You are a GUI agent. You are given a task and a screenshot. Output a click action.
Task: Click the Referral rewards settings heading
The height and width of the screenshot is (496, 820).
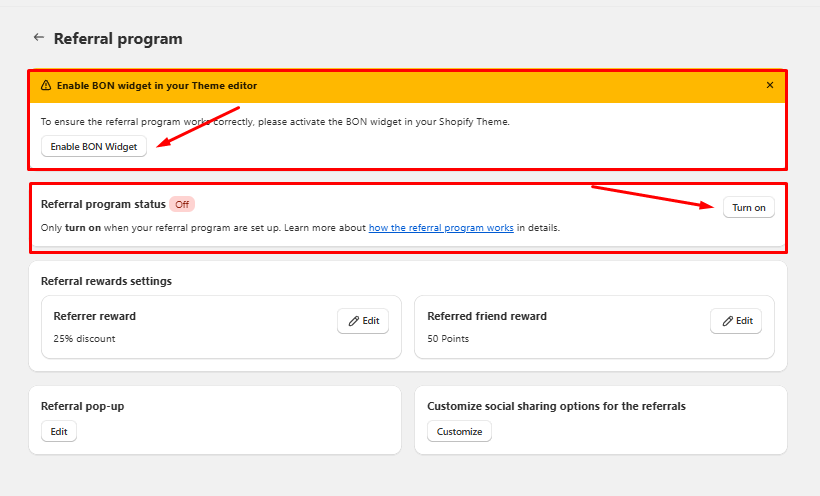tap(106, 281)
